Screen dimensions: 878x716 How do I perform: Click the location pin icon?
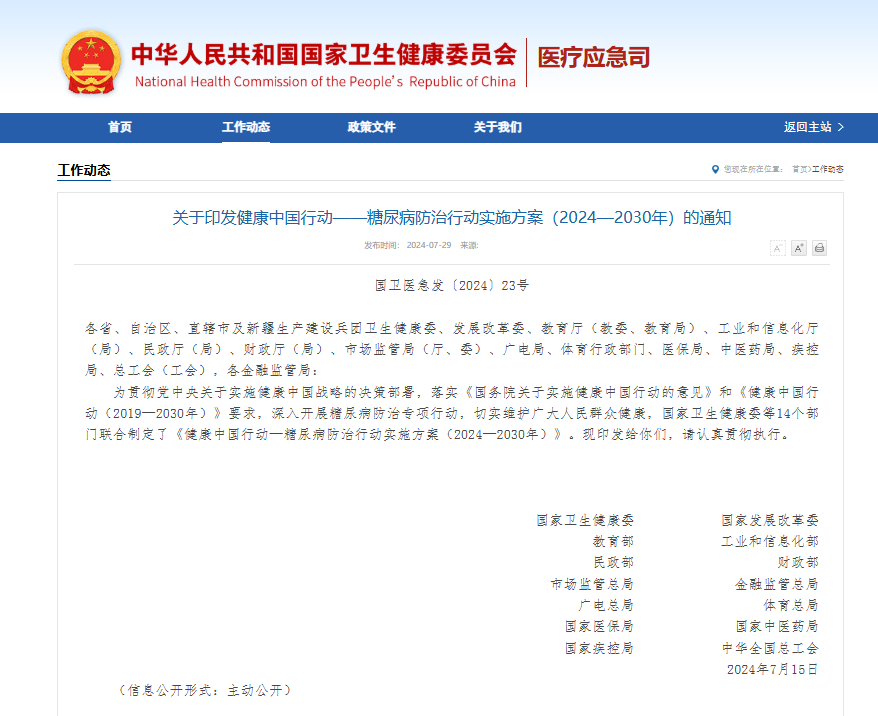[715, 170]
